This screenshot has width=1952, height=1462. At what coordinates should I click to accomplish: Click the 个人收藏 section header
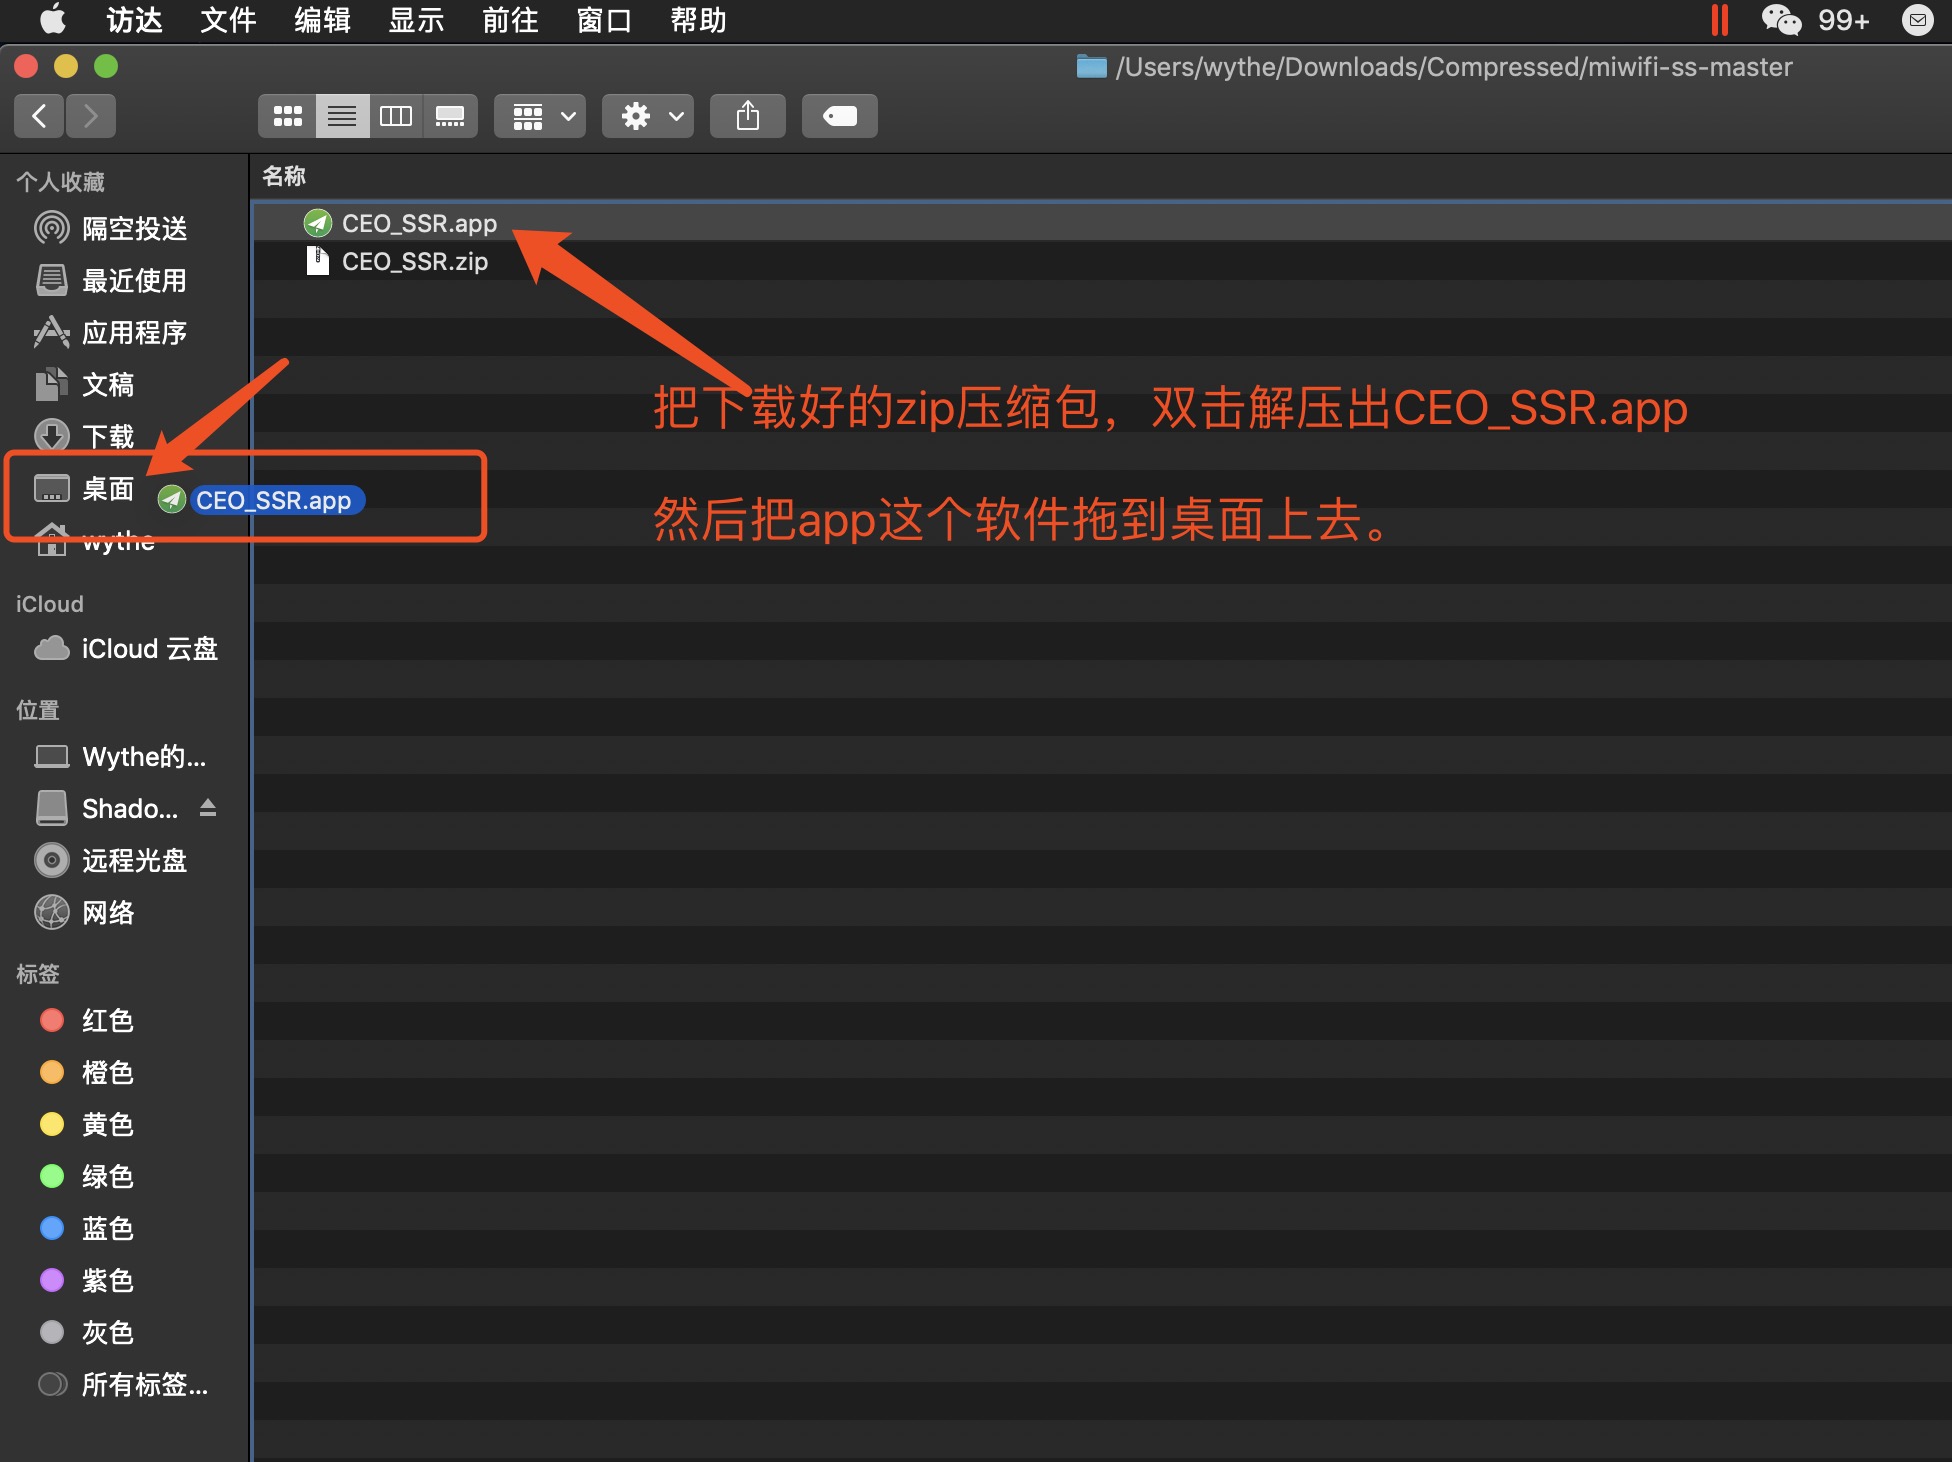coord(60,182)
